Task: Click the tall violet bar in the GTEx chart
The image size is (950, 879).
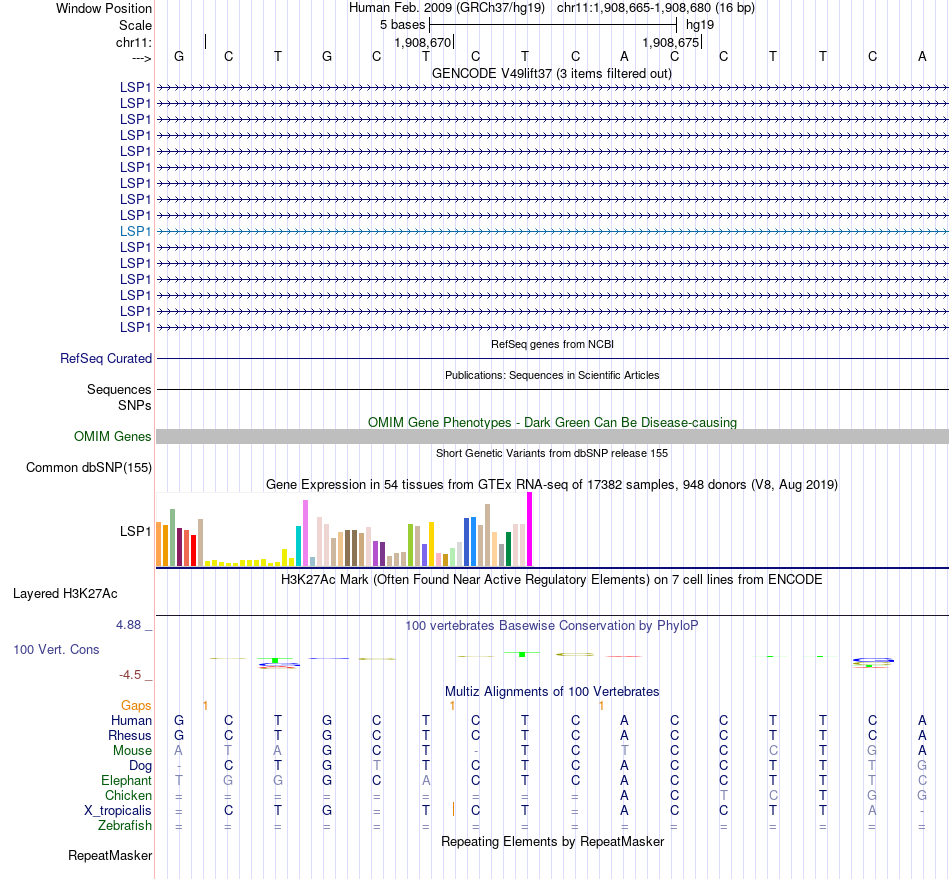Action: 305,533
